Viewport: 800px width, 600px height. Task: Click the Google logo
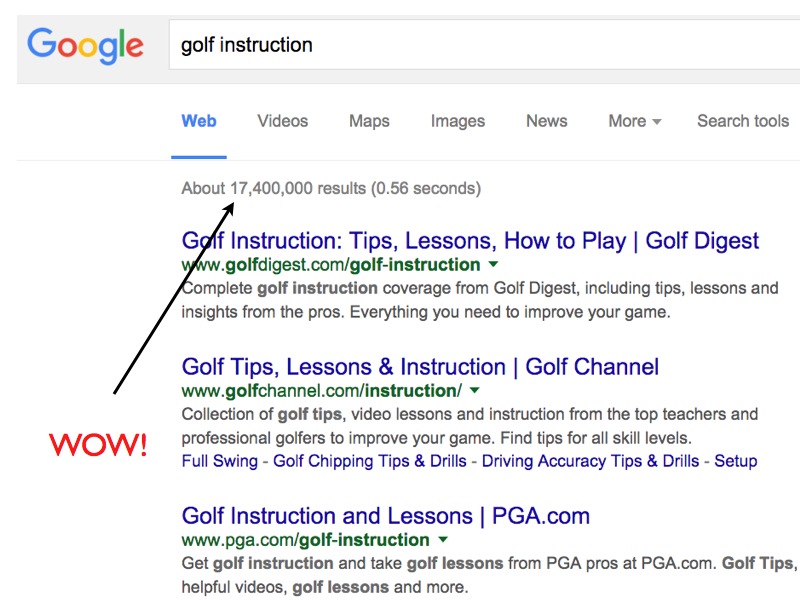pyautogui.click(x=85, y=45)
